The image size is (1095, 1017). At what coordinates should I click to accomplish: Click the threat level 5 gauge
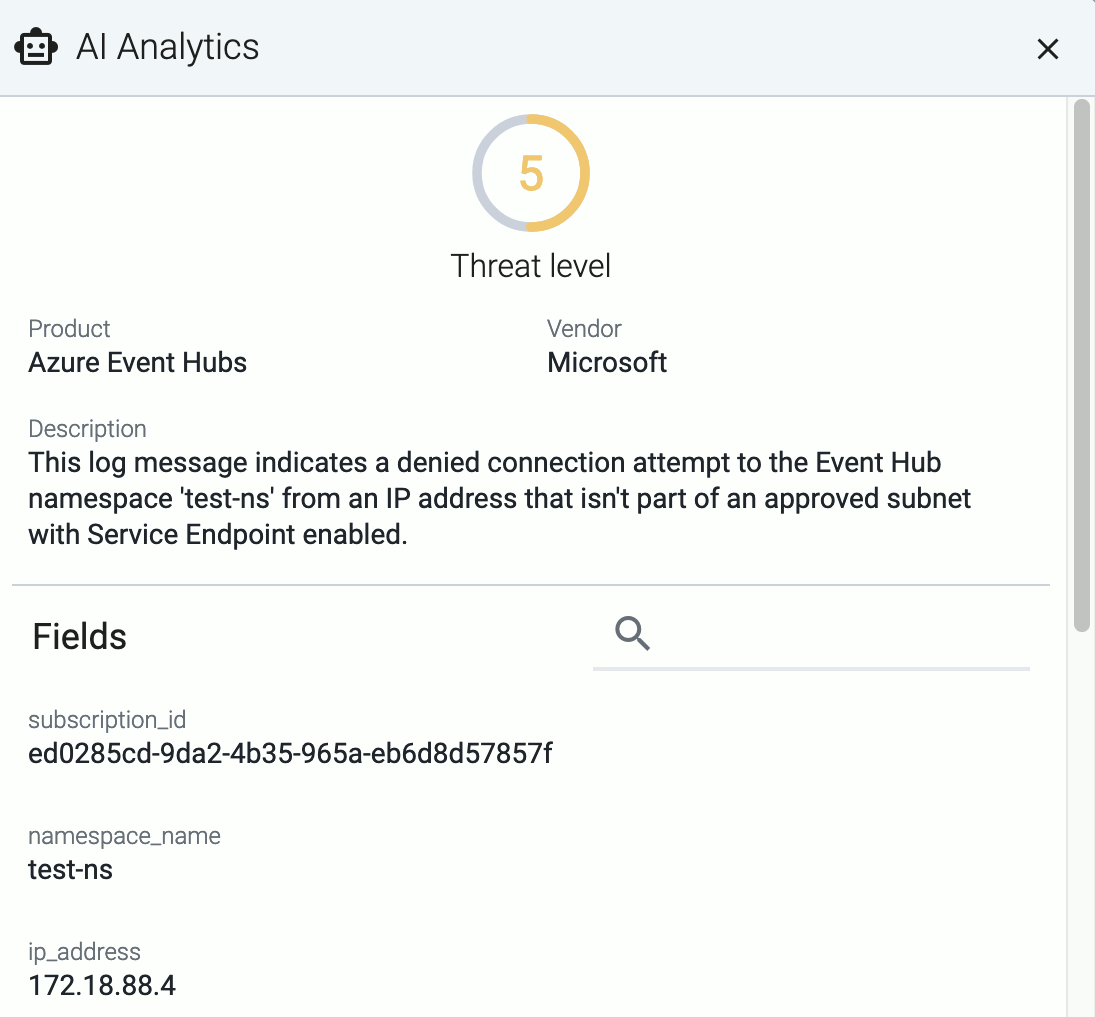(x=531, y=173)
